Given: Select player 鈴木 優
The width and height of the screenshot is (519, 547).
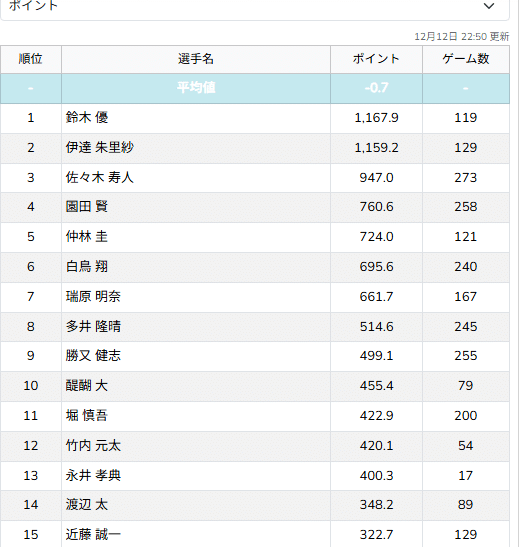Looking at the screenshot, I should 87,118.
